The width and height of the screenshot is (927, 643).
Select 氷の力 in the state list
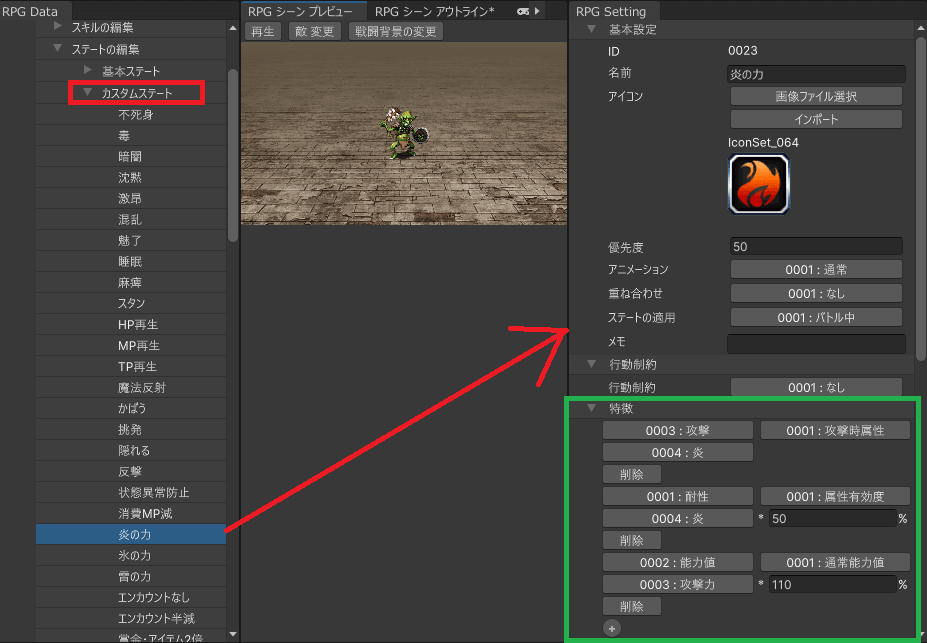point(134,555)
